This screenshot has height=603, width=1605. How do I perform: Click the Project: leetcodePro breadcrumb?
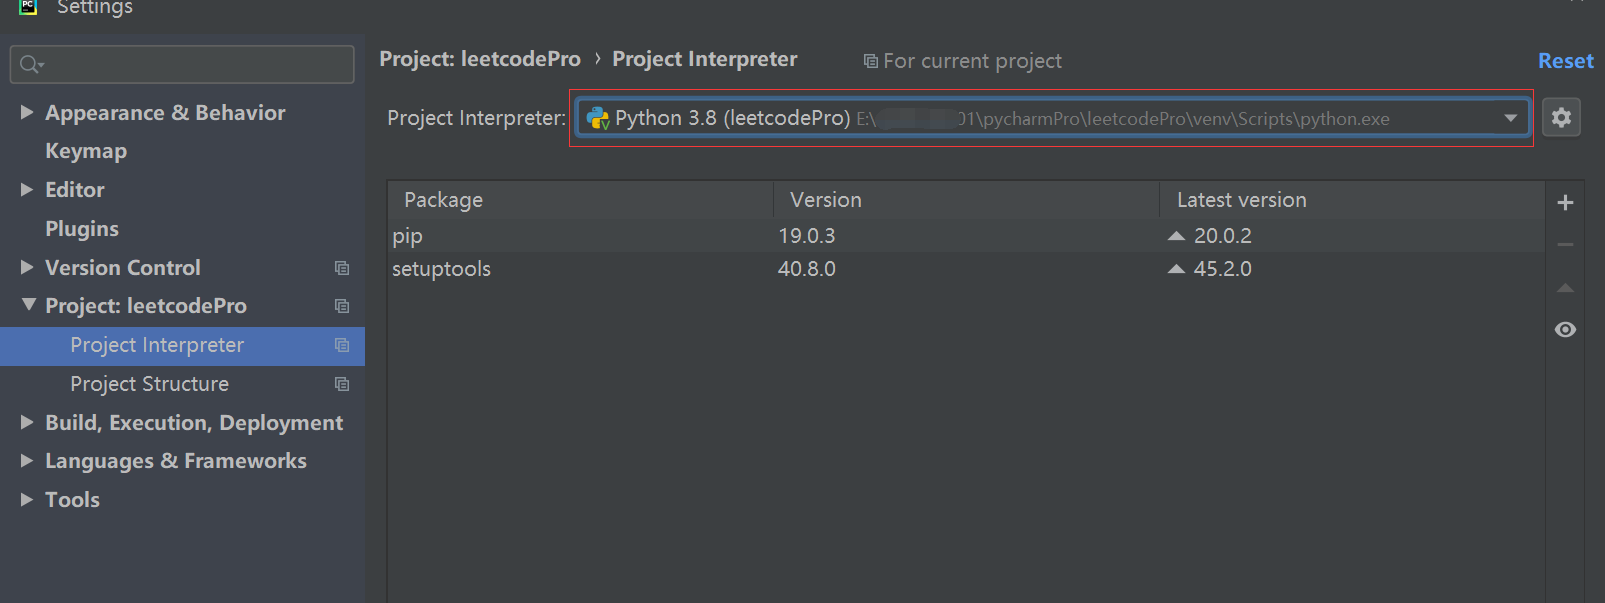point(480,59)
